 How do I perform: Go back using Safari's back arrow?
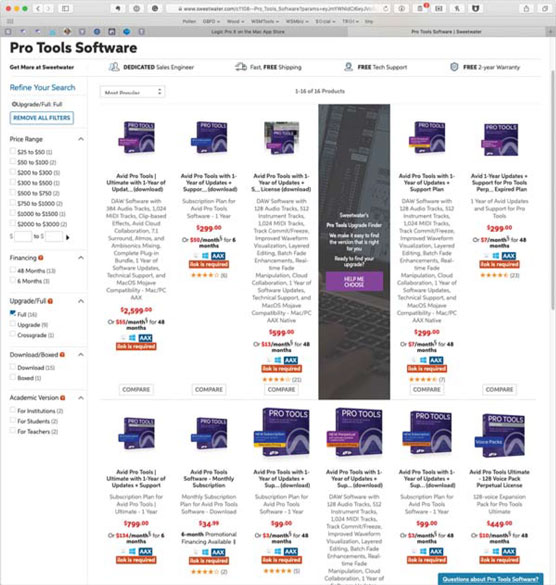click(x=38, y=8)
